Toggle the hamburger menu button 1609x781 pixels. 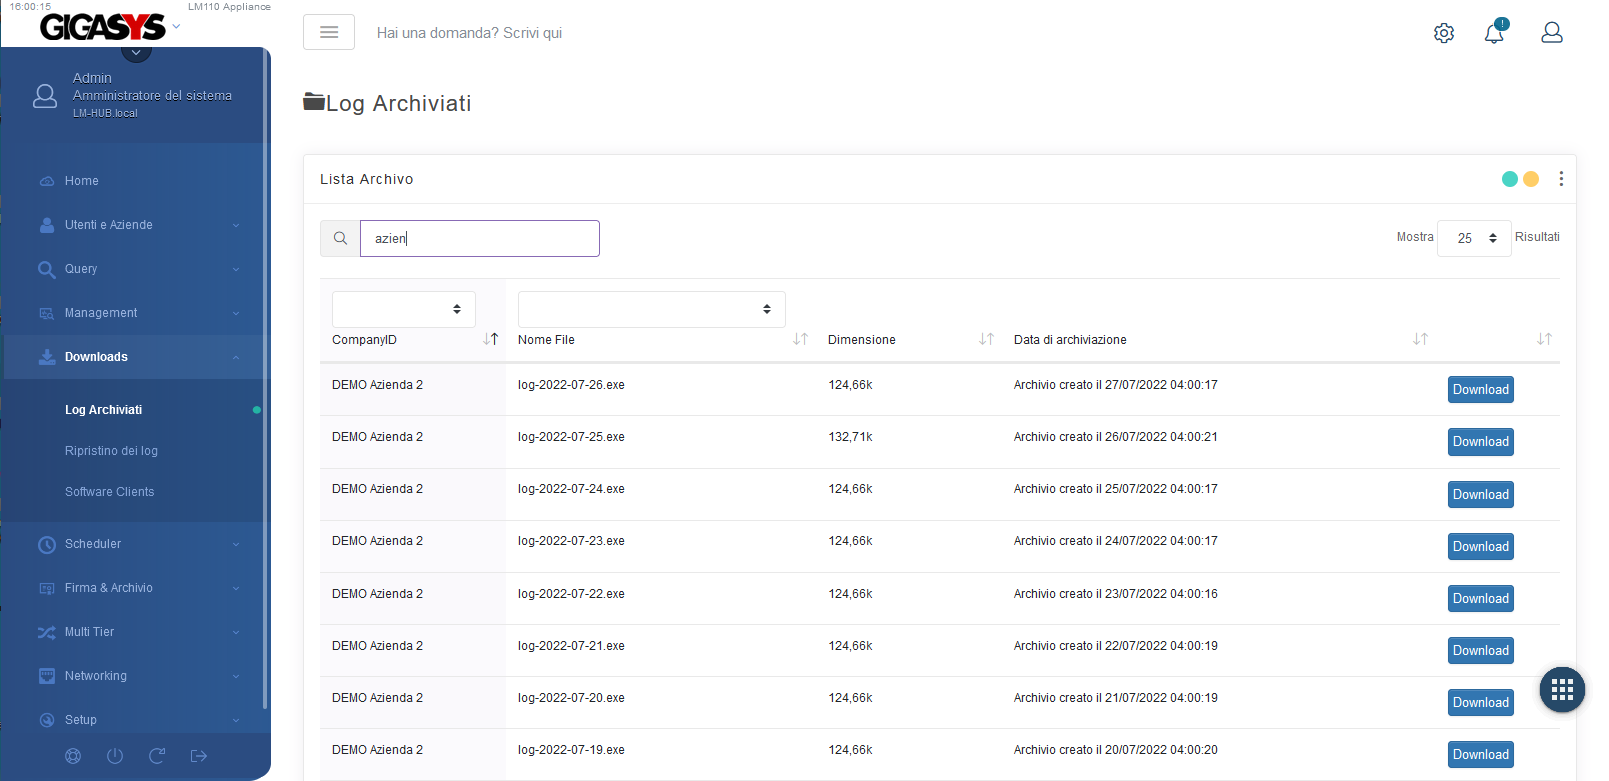coord(329,32)
